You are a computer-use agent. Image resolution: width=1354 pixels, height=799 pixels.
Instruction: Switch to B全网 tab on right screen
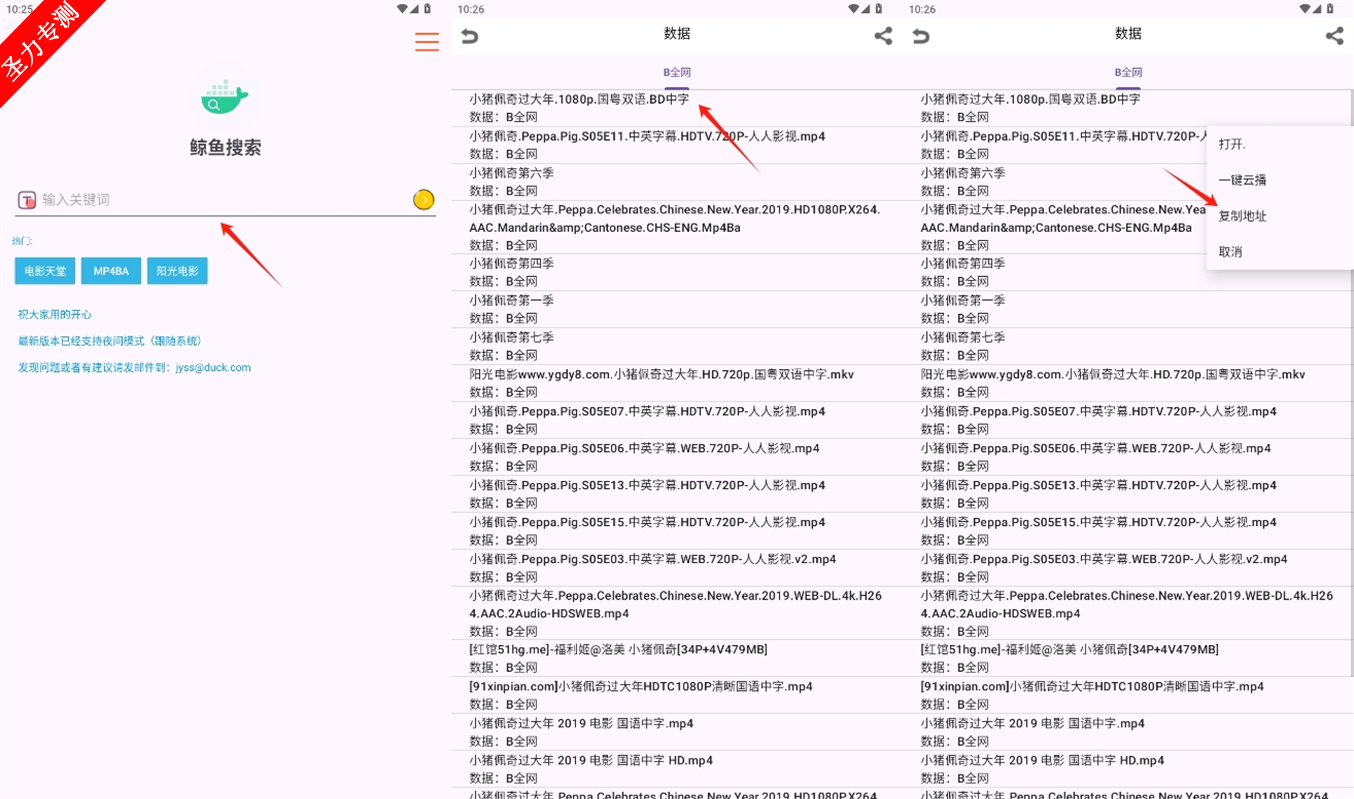(x=1128, y=73)
